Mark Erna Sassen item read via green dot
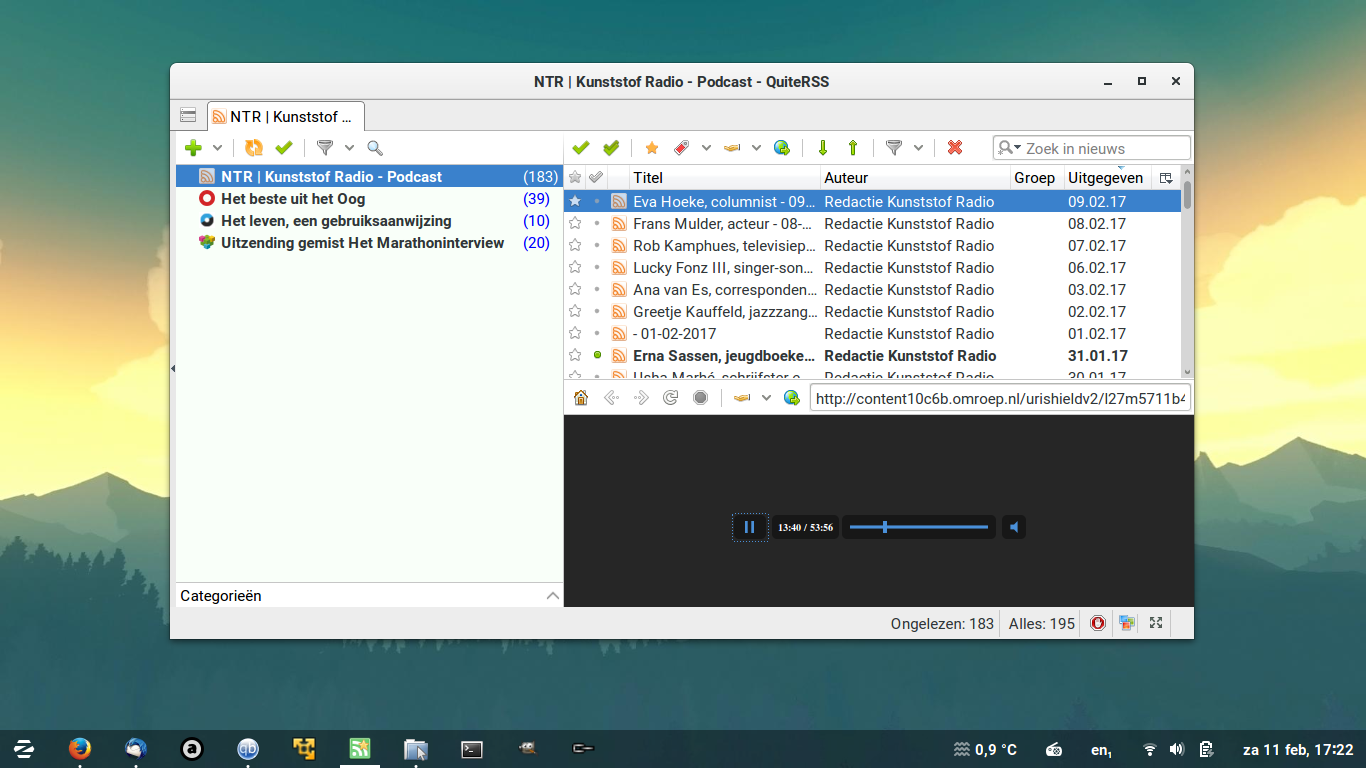The image size is (1366, 768). (597, 355)
